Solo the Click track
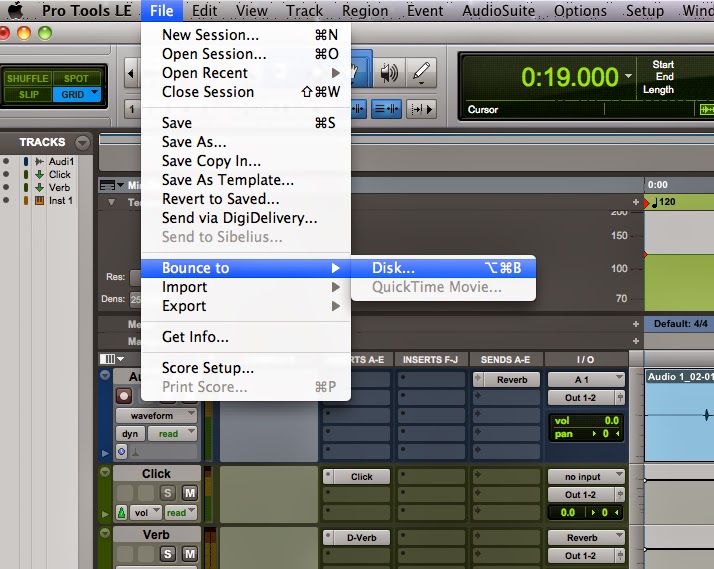 [168, 493]
